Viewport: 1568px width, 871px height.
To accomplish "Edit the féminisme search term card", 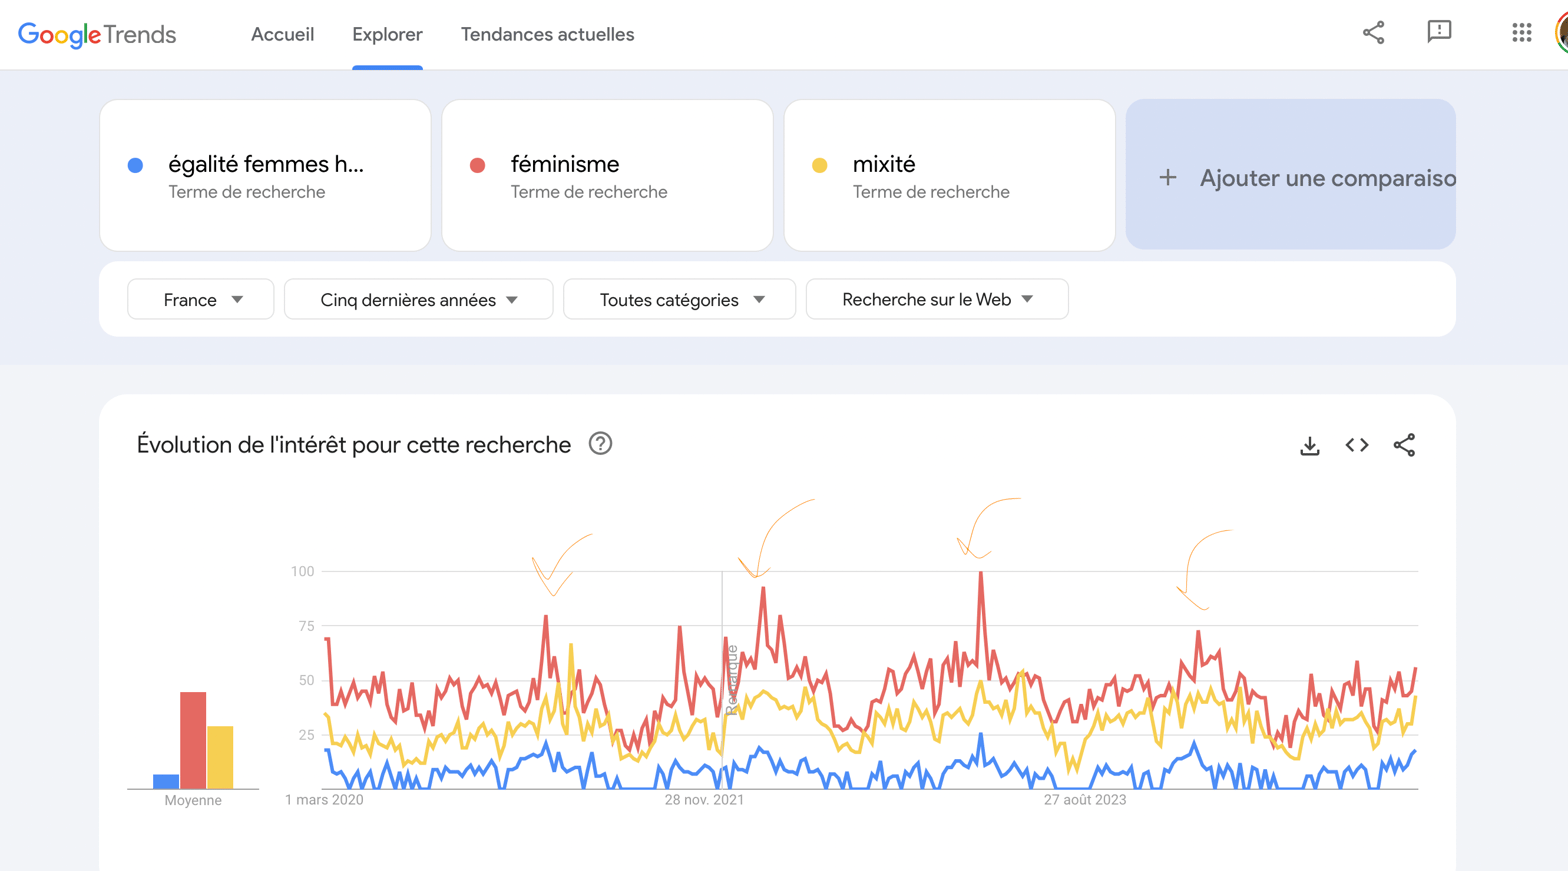I will click(607, 175).
